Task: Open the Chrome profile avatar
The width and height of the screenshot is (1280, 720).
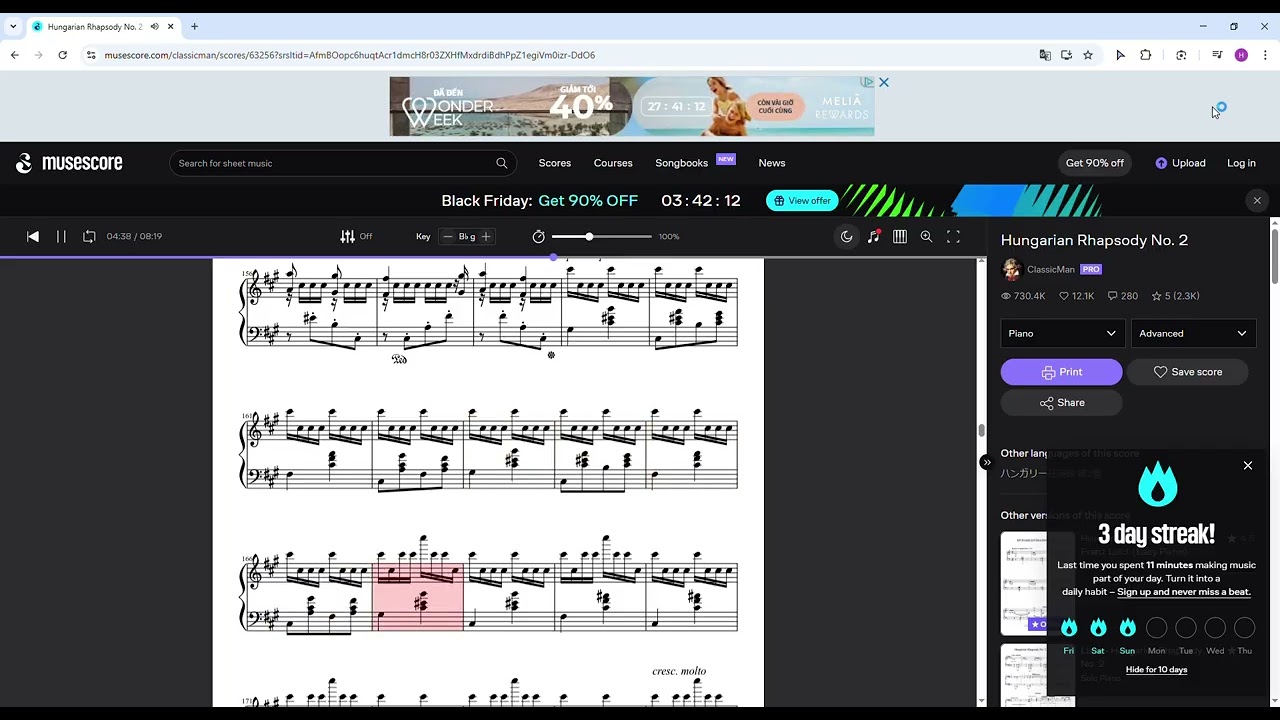Action: click(1241, 55)
